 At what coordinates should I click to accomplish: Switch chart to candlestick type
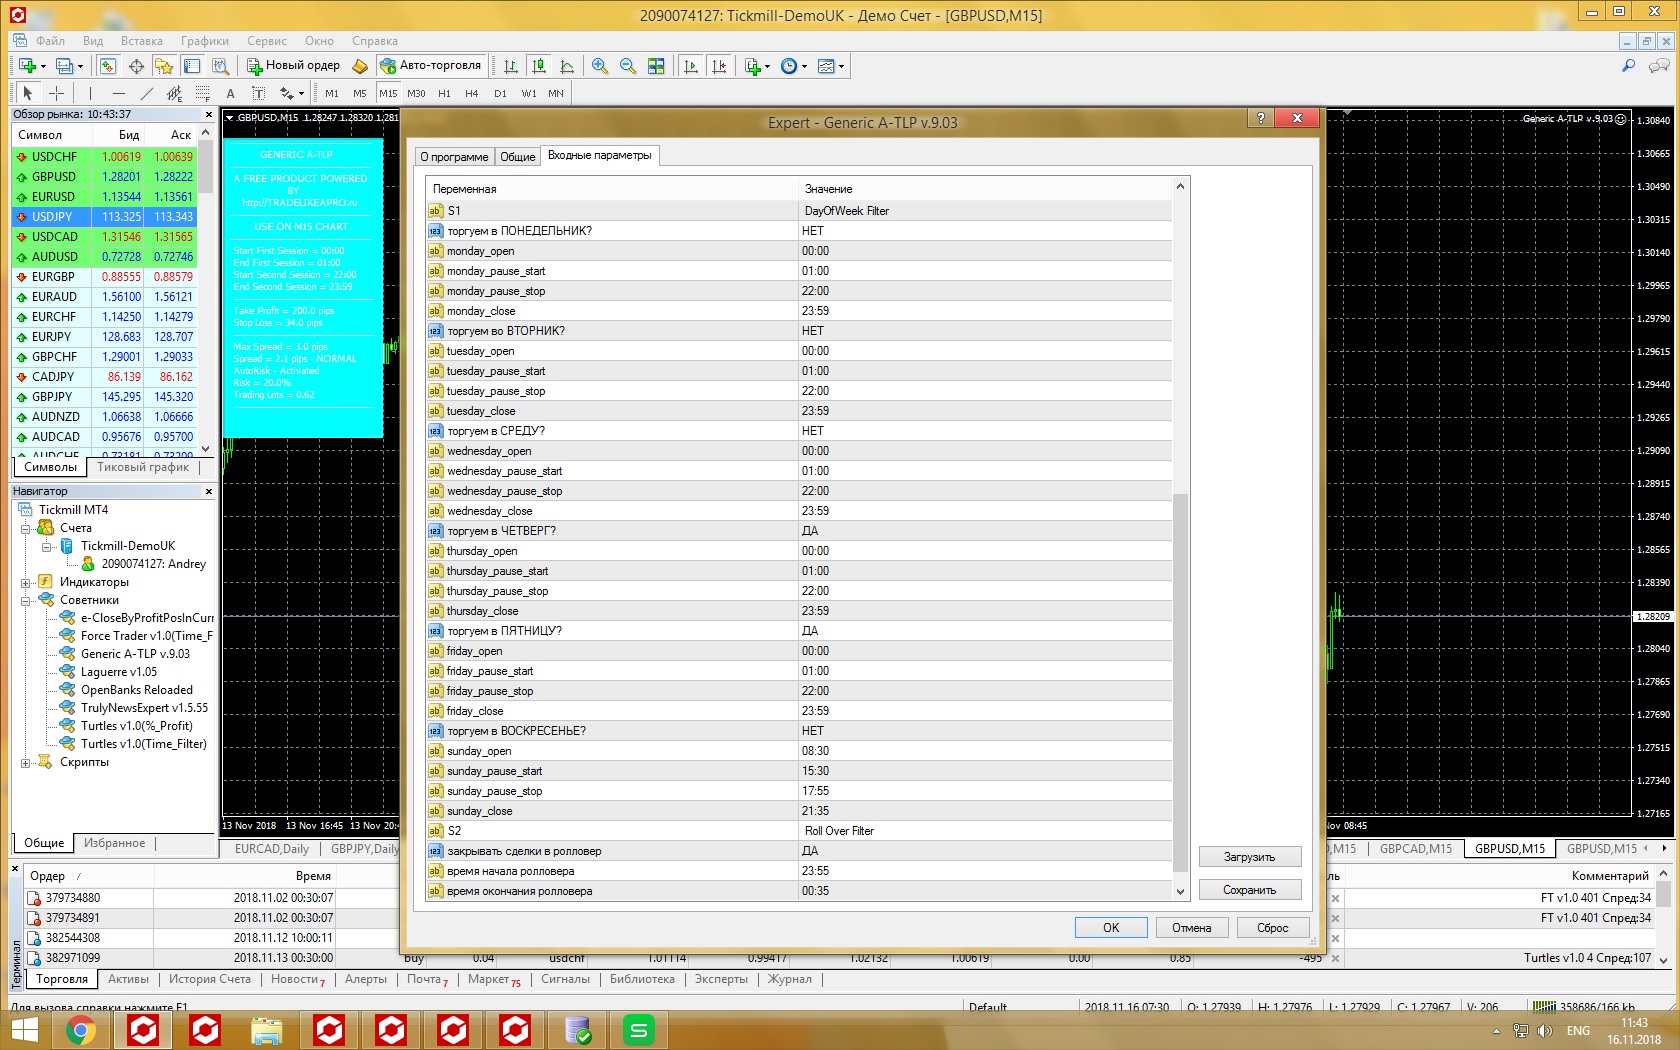(x=539, y=66)
